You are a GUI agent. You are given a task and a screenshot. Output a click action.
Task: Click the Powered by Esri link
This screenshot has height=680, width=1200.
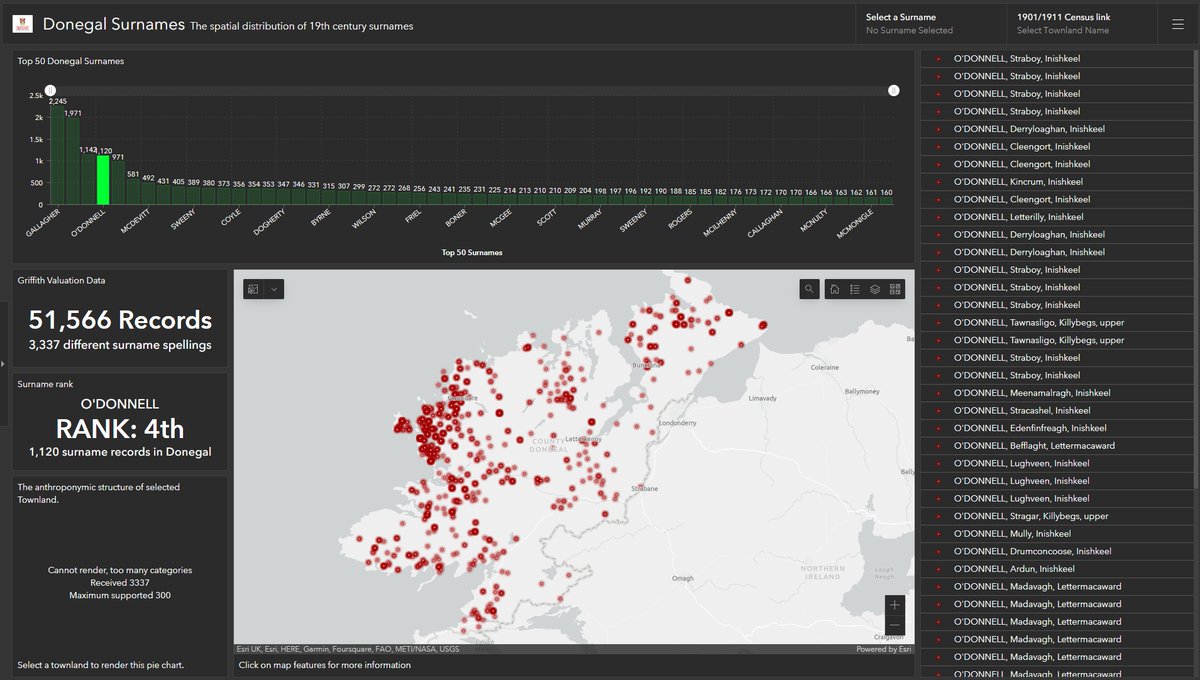click(x=884, y=649)
